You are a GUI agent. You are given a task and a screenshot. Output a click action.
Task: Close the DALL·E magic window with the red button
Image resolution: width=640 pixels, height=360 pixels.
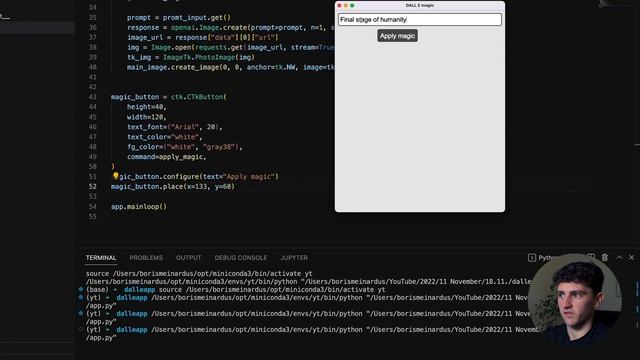pos(339,5)
